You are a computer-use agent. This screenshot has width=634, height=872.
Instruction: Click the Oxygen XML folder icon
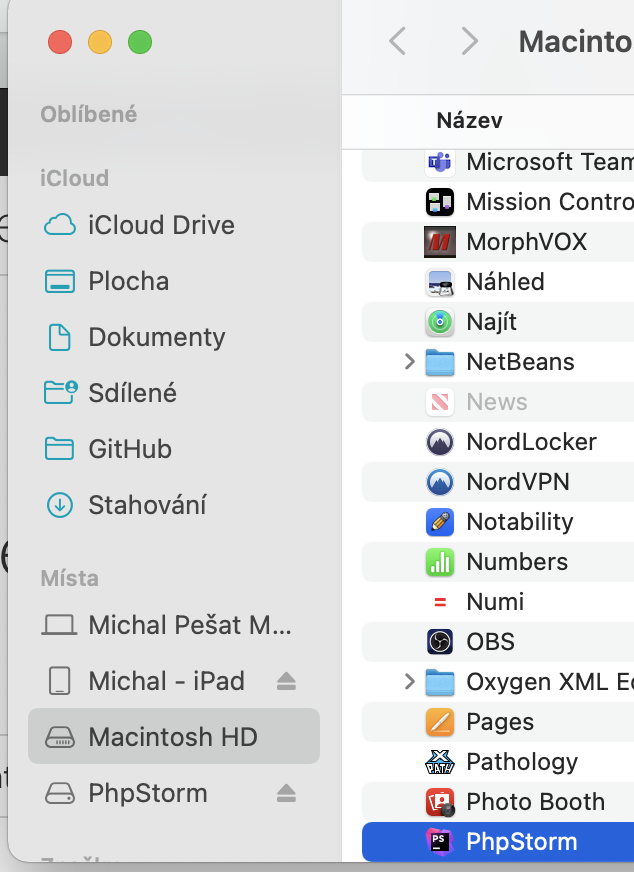pos(440,682)
